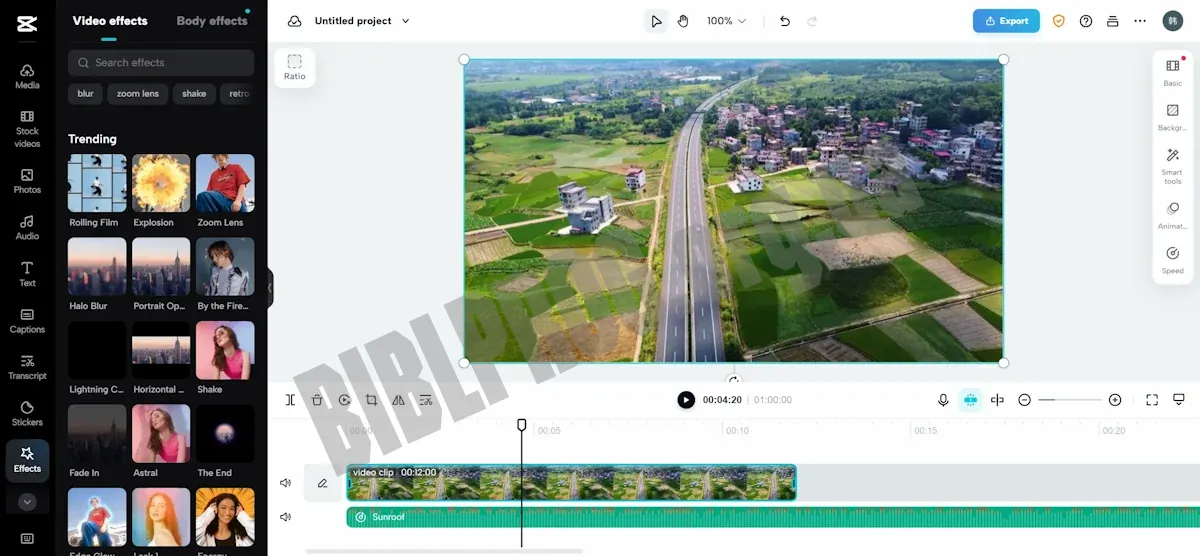Delete the selected clip
This screenshot has height=556, width=1200.
(x=317, y=400)
